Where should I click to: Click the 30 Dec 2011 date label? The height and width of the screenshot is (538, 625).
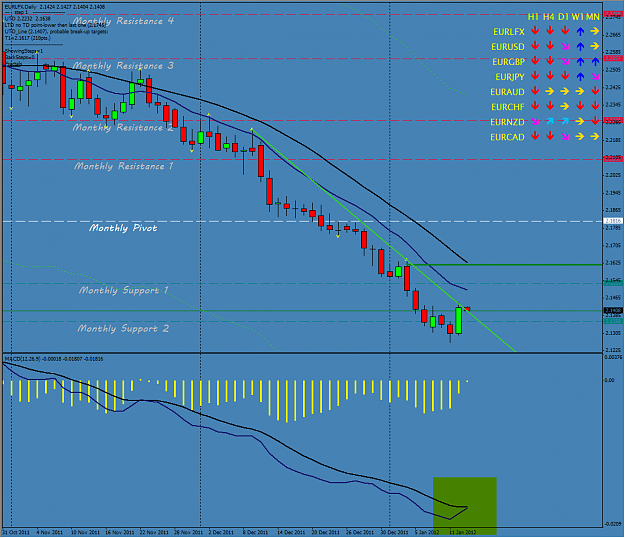394,532
